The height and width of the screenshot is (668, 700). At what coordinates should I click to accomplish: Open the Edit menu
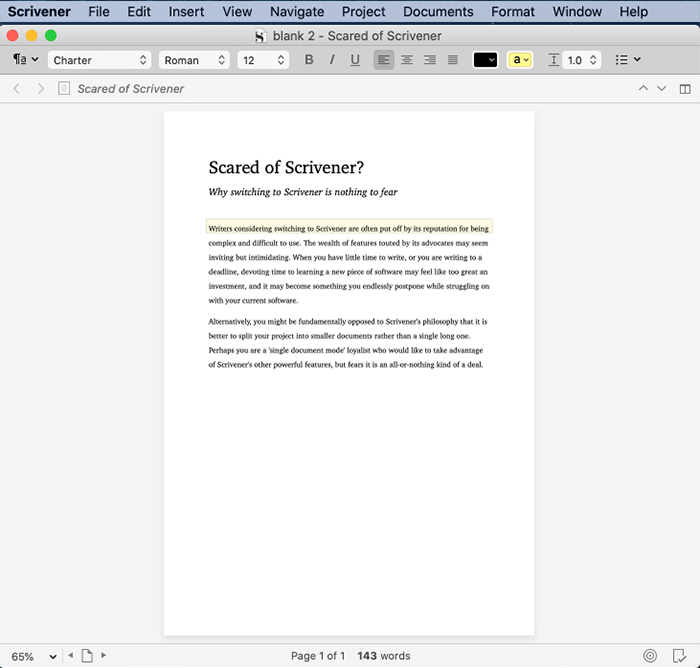(139, 11)
